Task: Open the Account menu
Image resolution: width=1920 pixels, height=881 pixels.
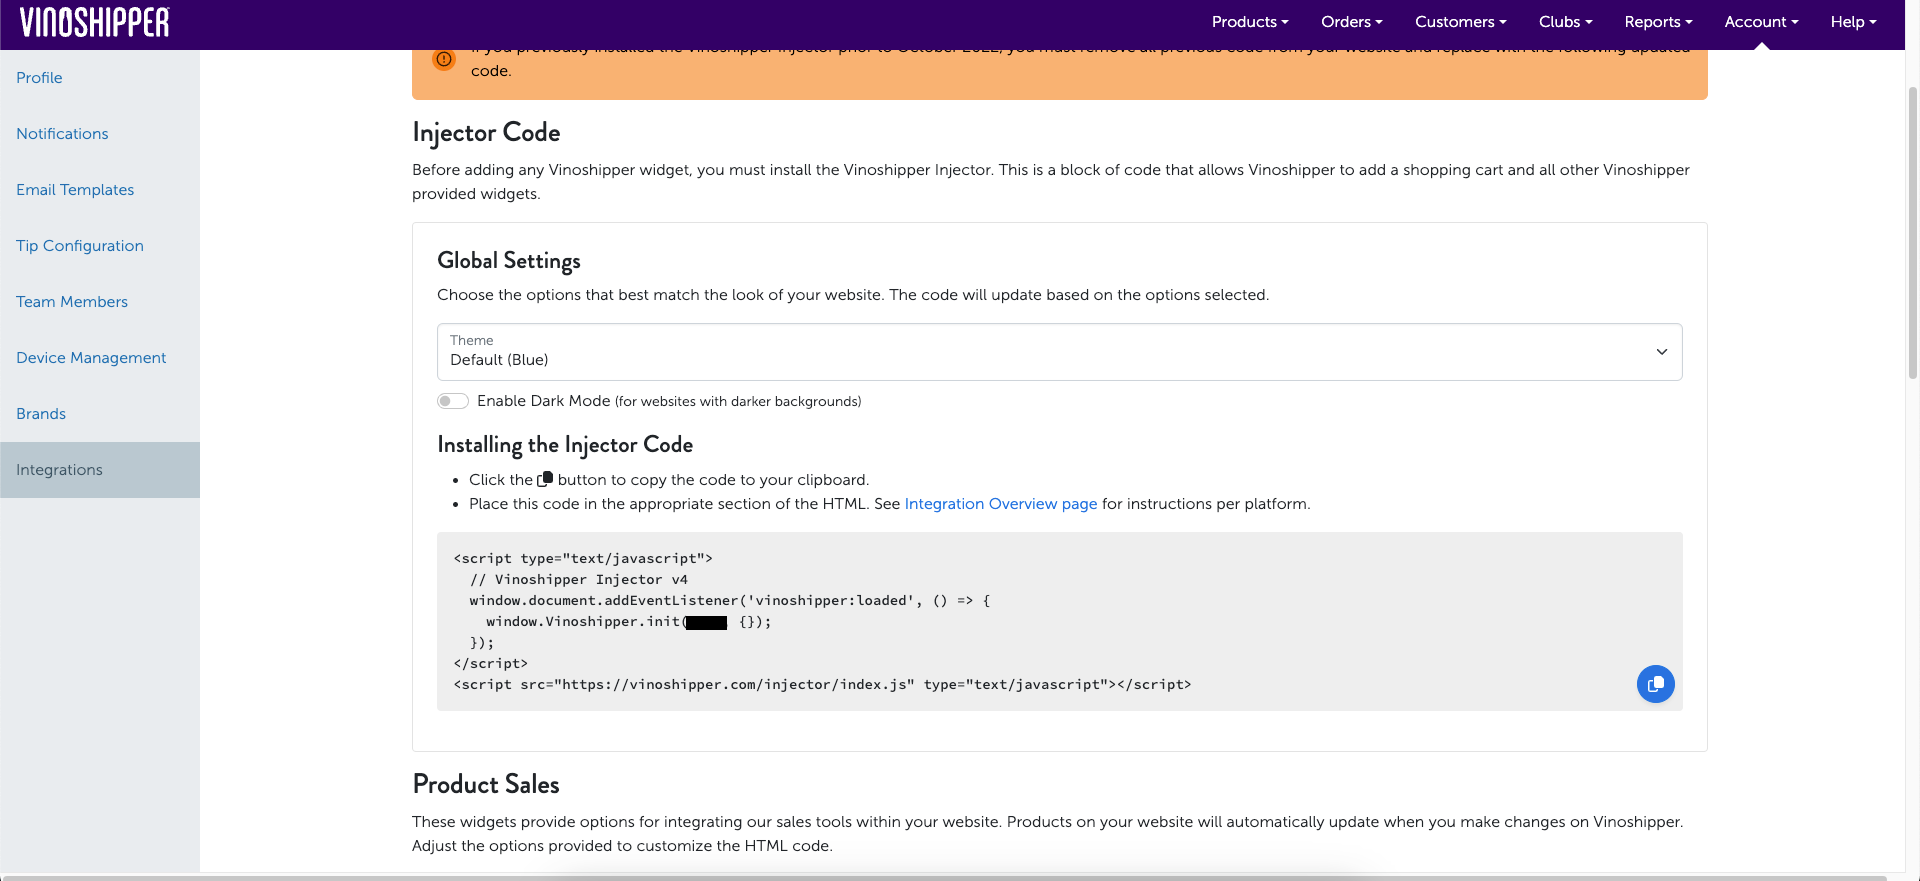Action: [x=1761, y=22]
